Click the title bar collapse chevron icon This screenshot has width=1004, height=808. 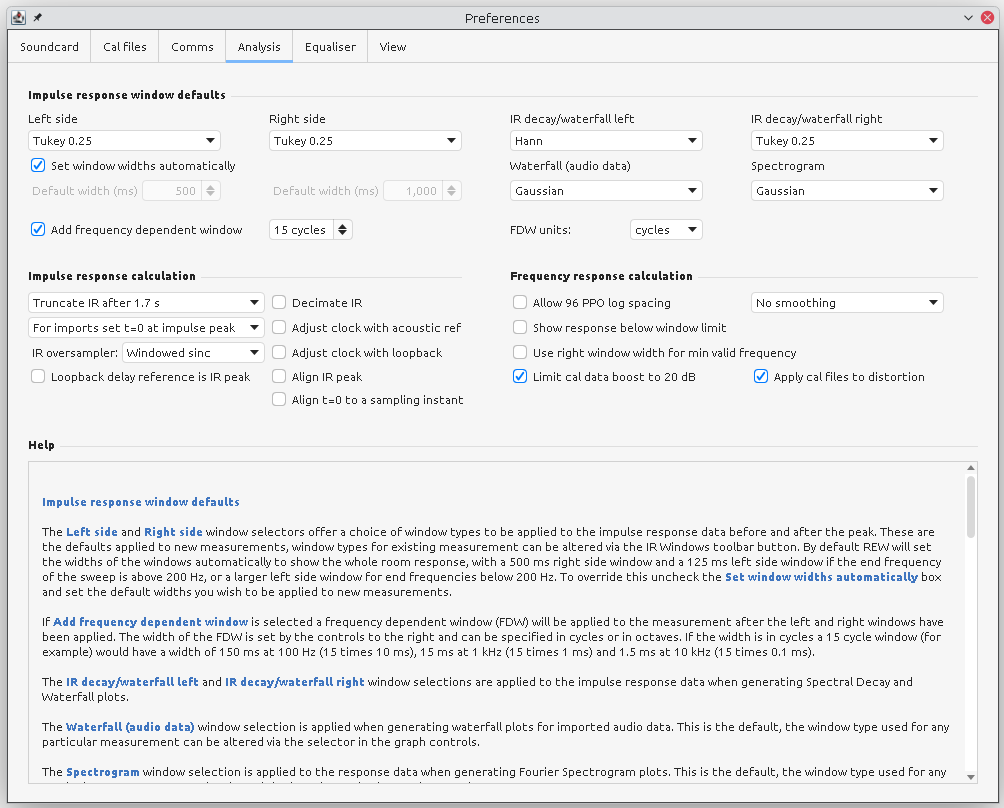pyautogui.click(x=967, y=18)
